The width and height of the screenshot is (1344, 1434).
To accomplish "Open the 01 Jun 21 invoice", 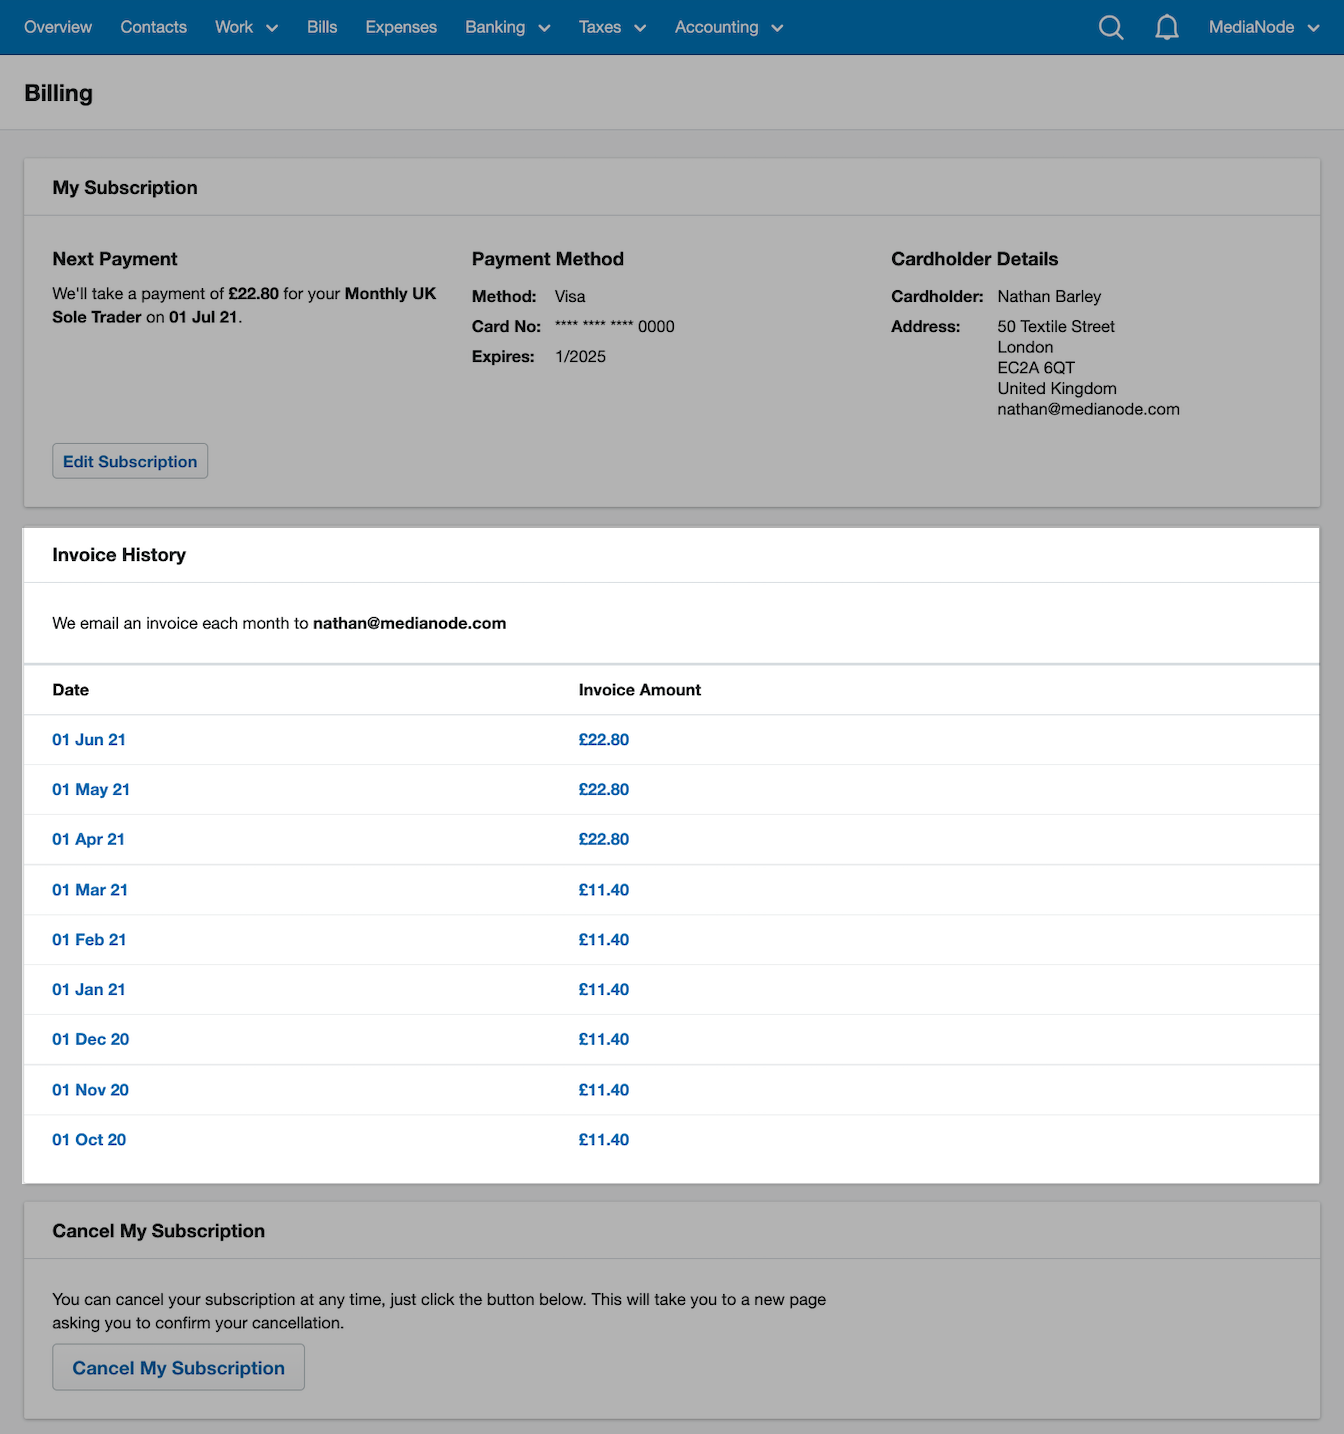I will point(89,739).
